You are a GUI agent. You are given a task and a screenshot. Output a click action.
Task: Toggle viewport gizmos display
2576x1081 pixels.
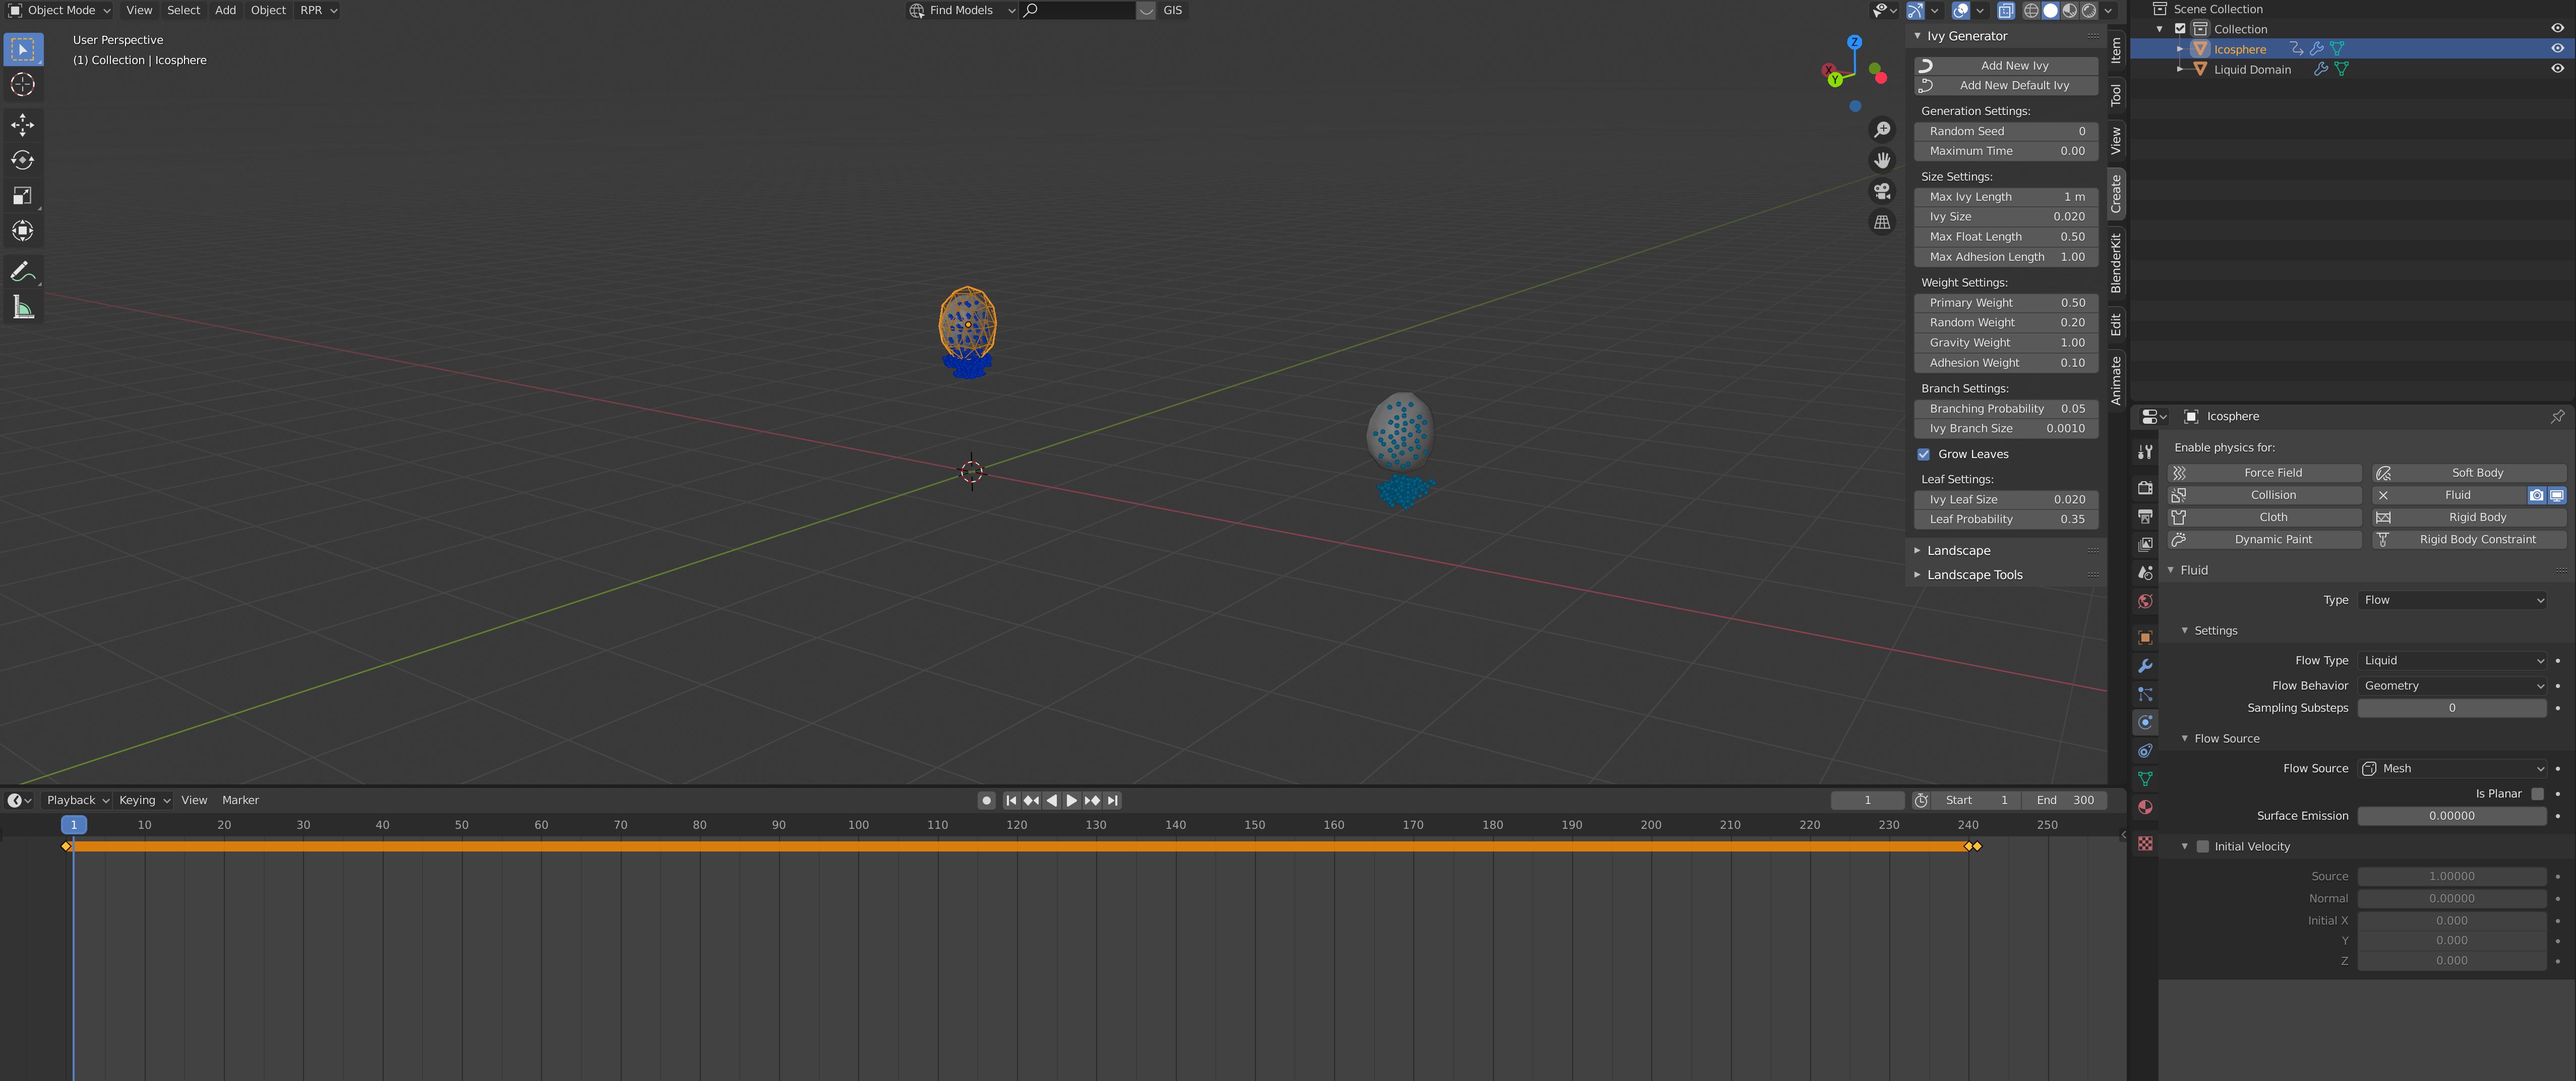coord(1915,10)
